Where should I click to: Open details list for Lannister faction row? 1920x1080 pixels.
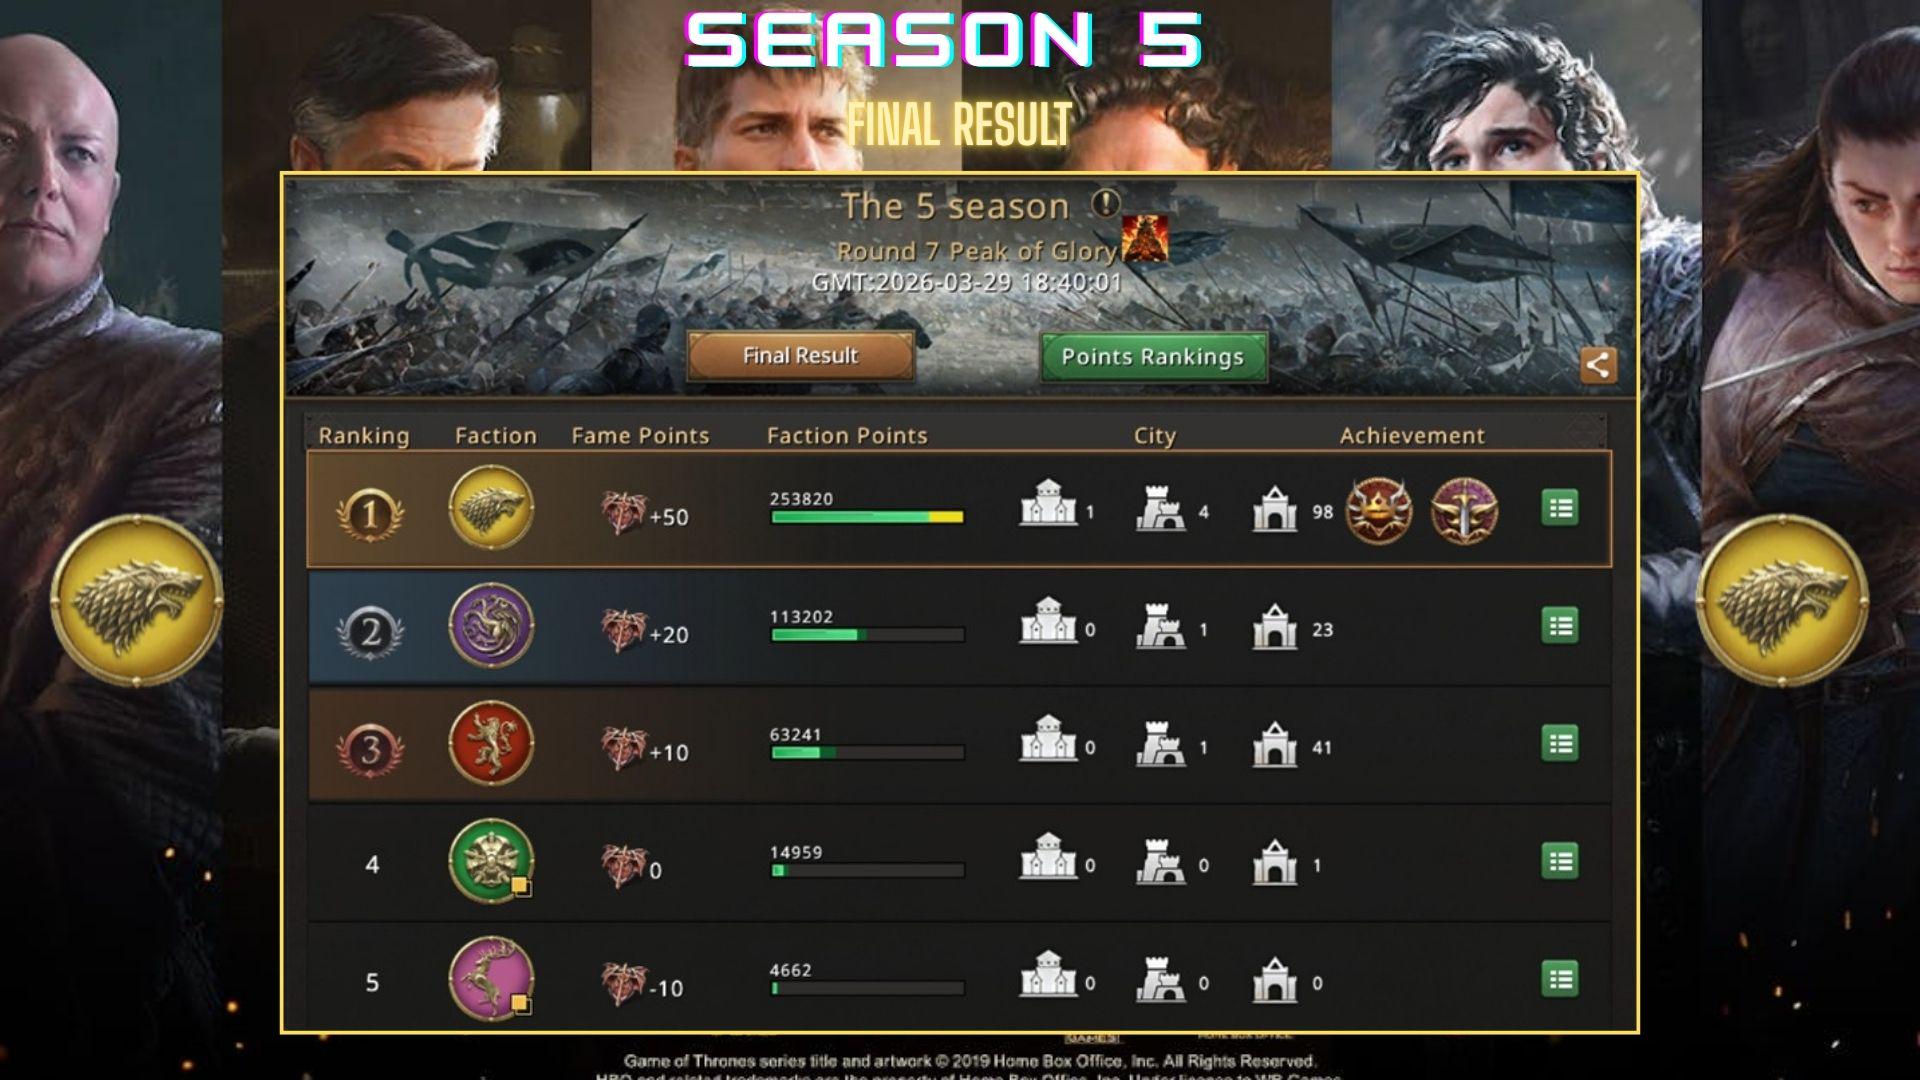click(1559, 744)
